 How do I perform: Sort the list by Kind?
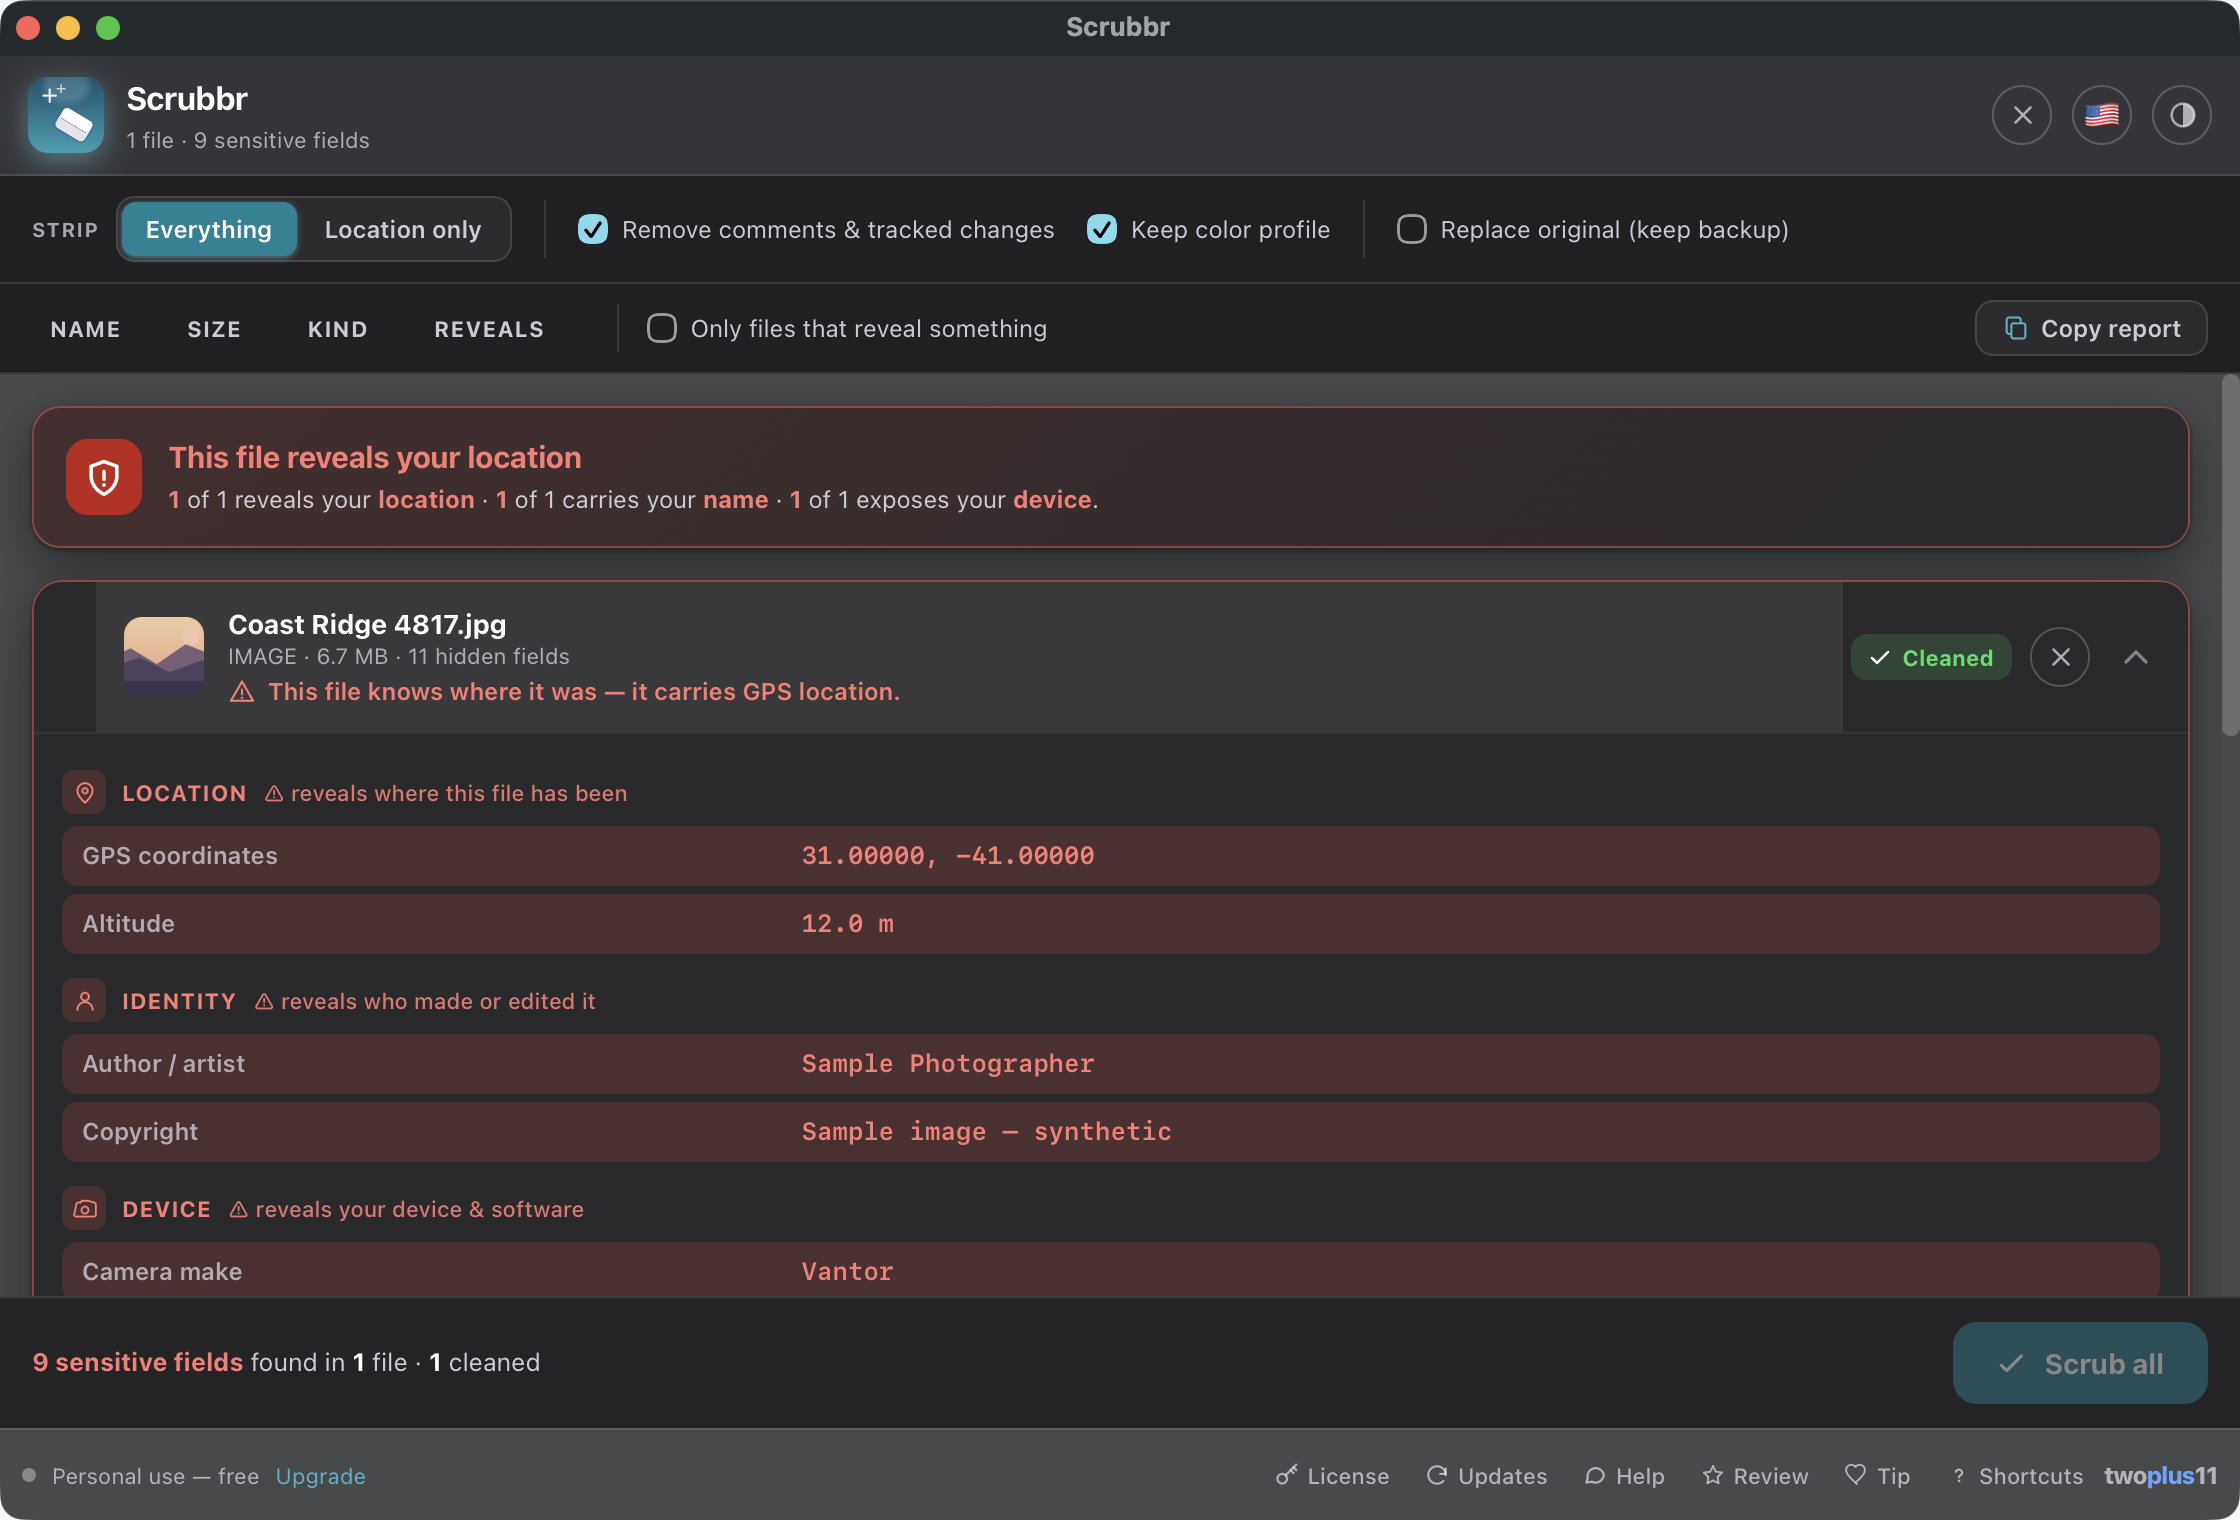point(338,329)
